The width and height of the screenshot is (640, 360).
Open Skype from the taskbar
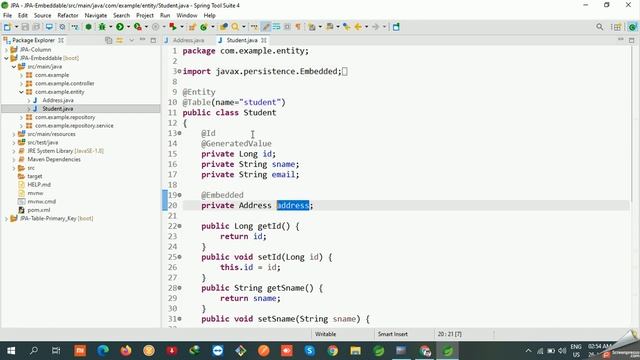309,351
